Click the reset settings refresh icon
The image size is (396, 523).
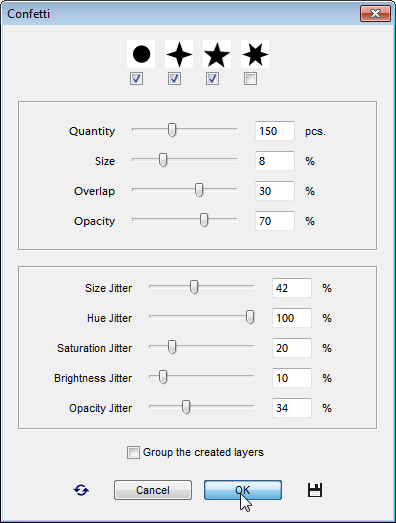[x=81, y=490]
